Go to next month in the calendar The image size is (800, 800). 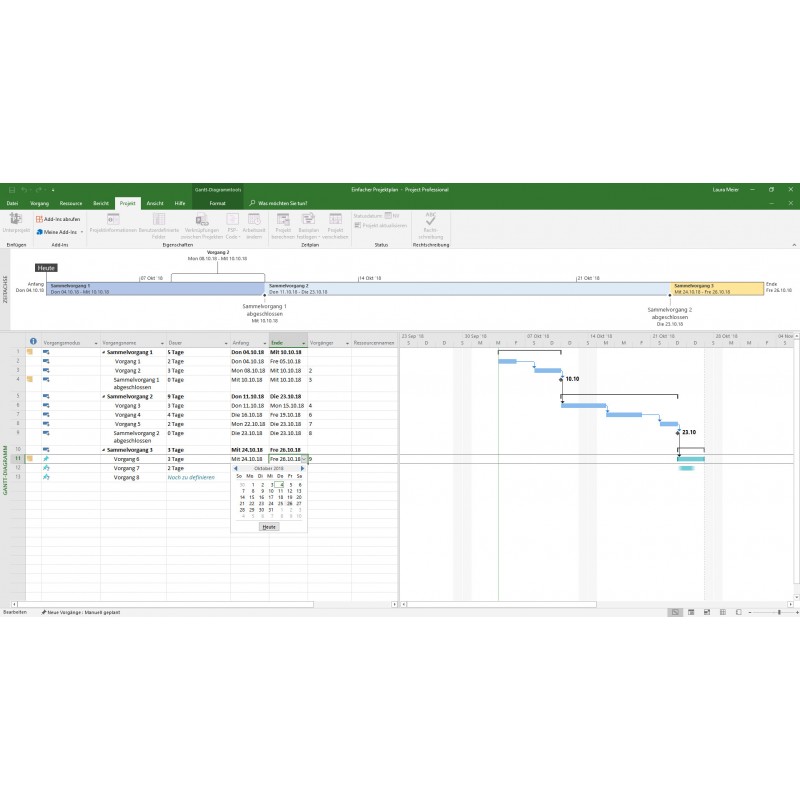(x=302, y=468)
